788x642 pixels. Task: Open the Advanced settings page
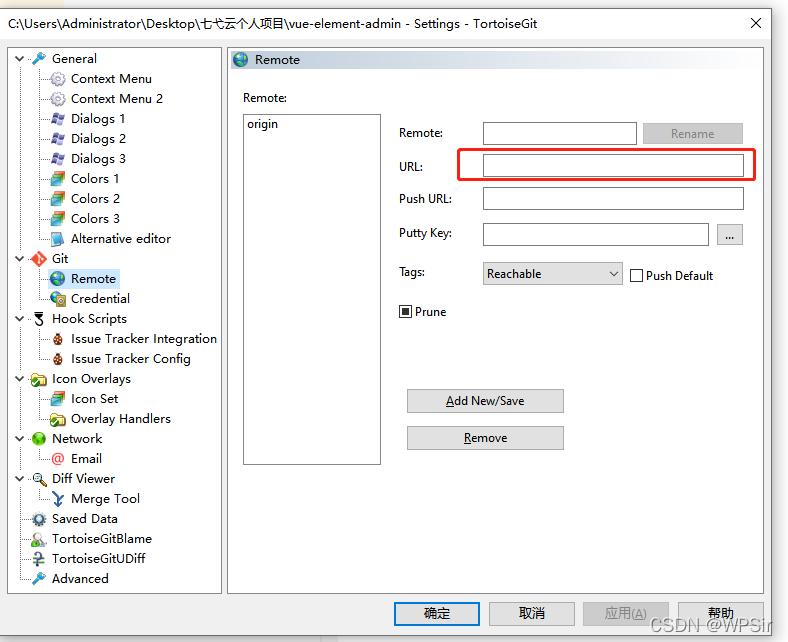pos(80,579)
